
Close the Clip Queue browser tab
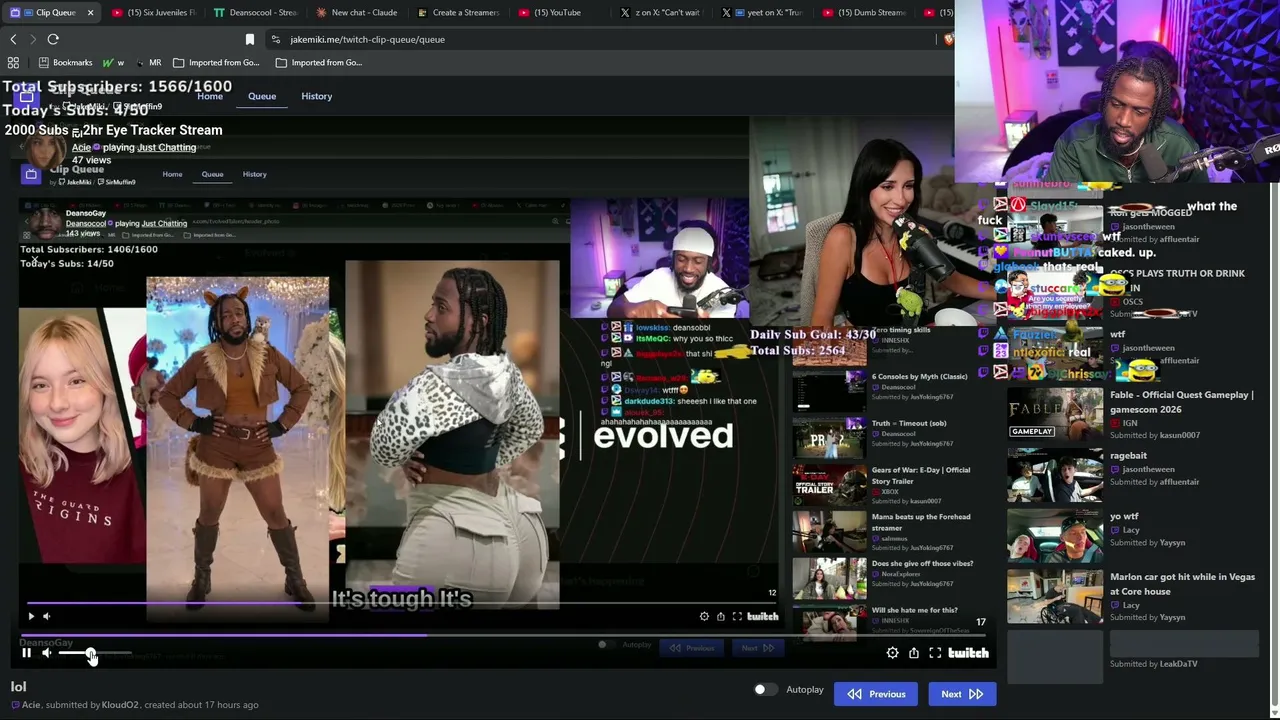(x=90, y=13)
